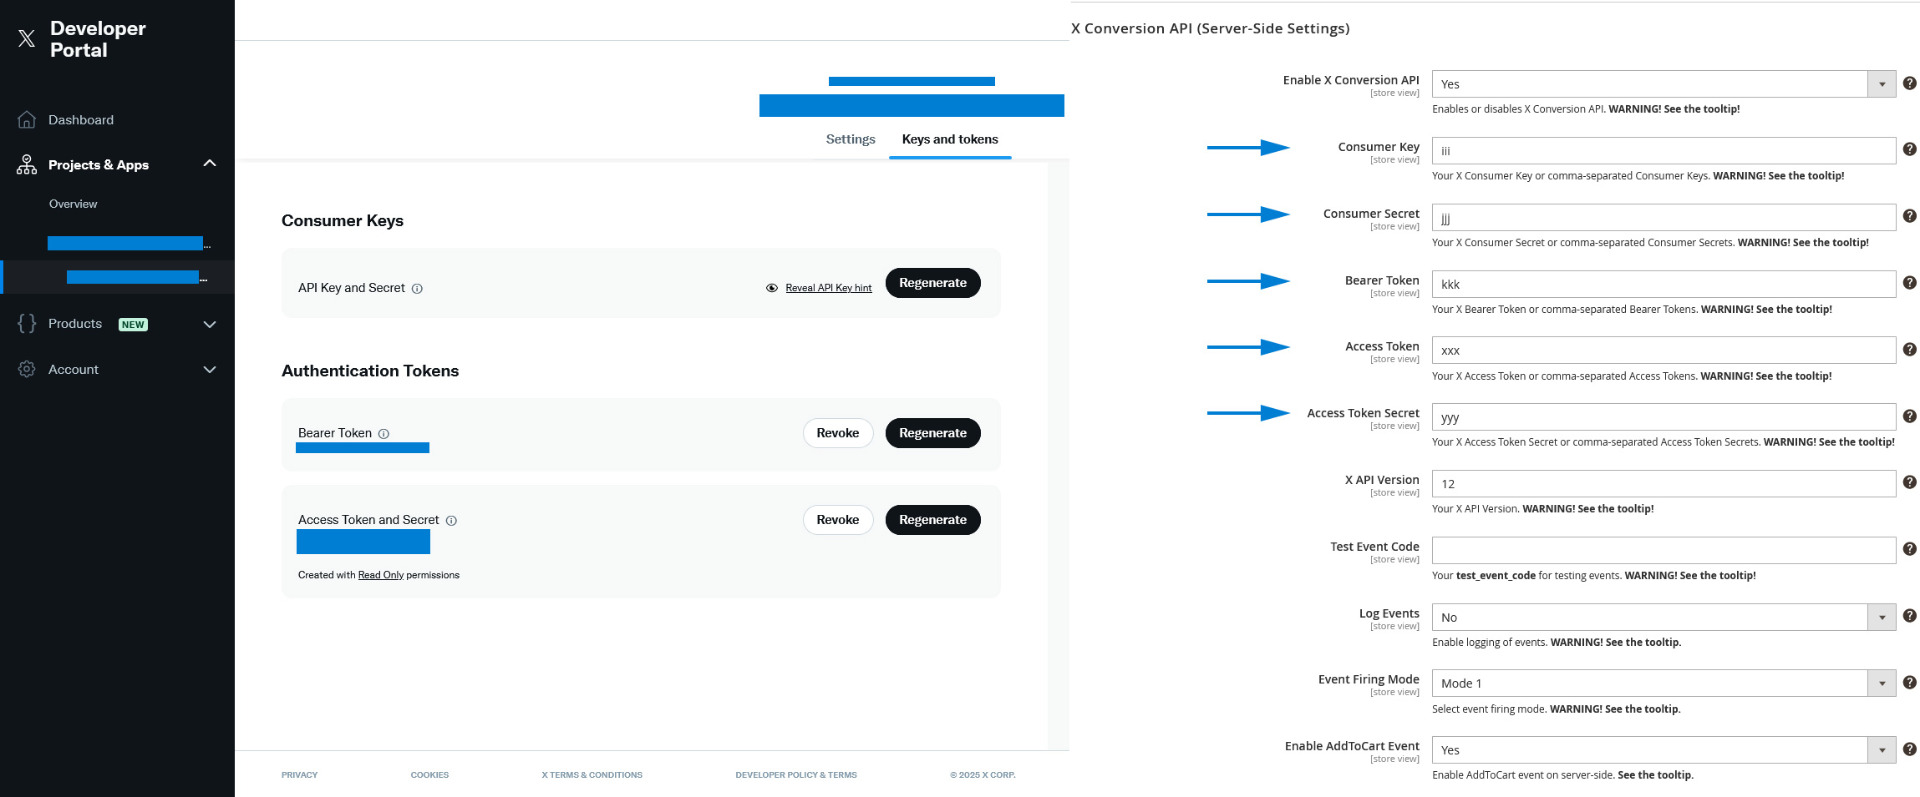Regenerate the API Key and Secret
1920x797 pixels.
[x=933, y=283]
